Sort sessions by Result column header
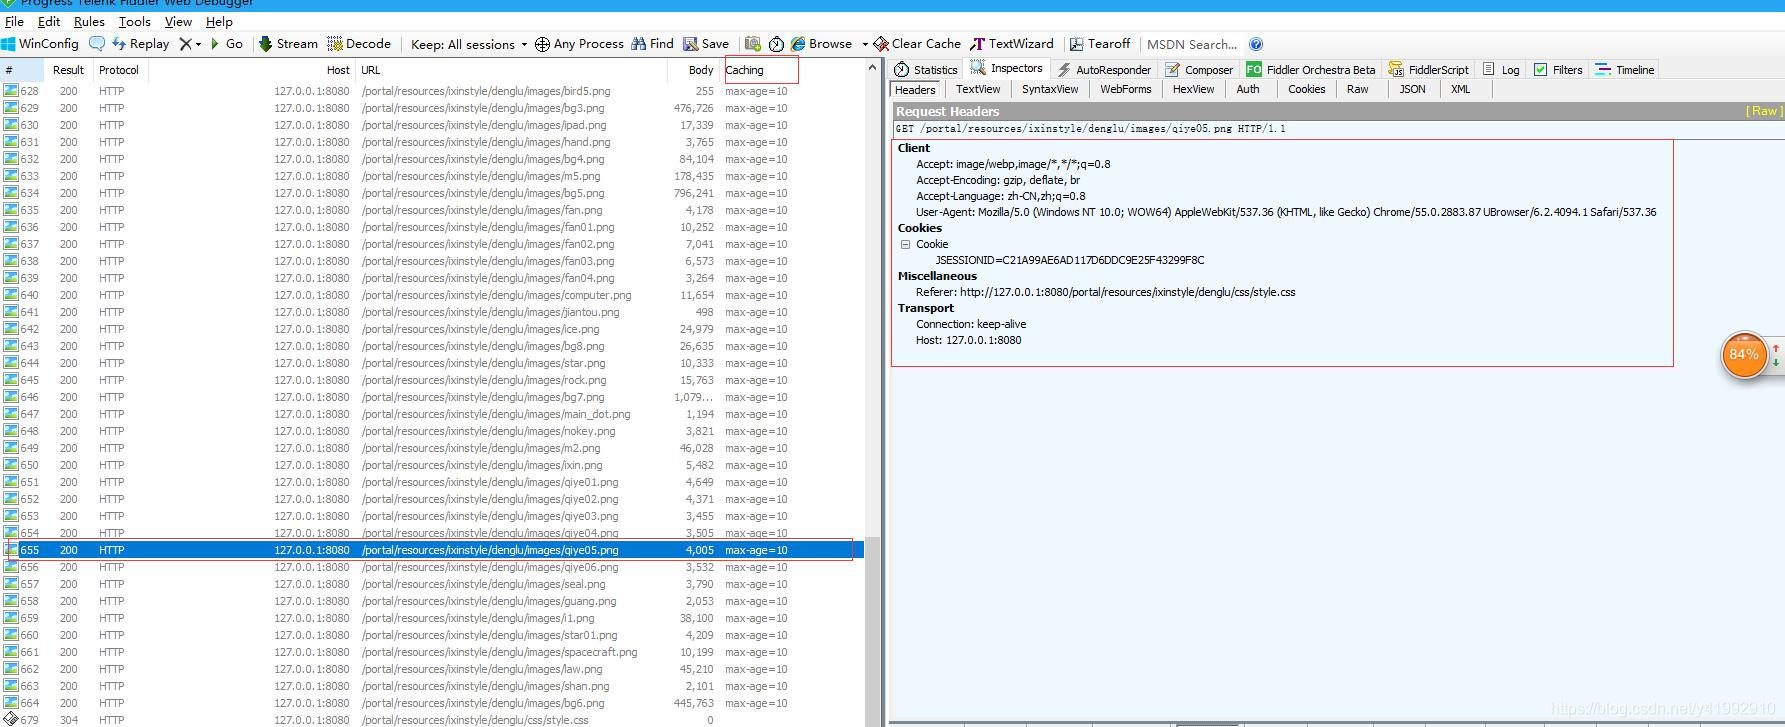 pos(68,70)
